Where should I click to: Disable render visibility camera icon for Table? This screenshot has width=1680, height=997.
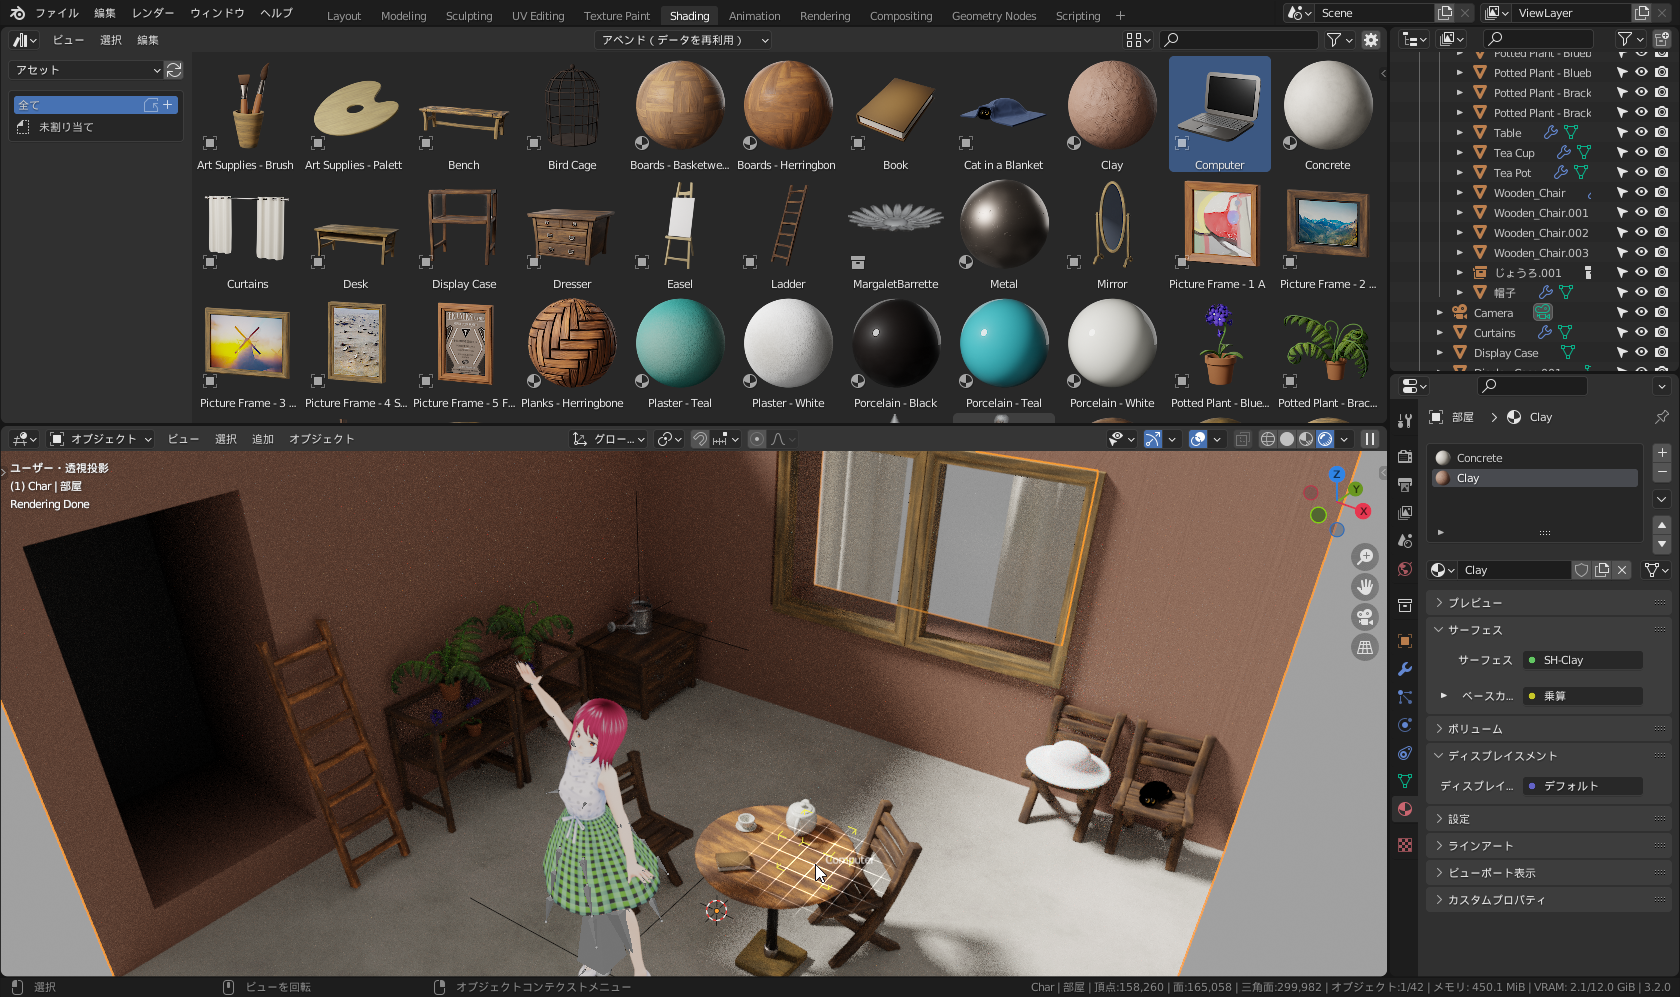tap(1661, 132)
